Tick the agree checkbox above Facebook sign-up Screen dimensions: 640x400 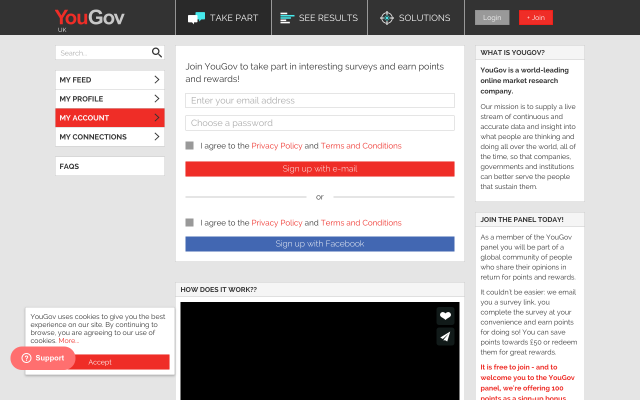coord(189,222)
